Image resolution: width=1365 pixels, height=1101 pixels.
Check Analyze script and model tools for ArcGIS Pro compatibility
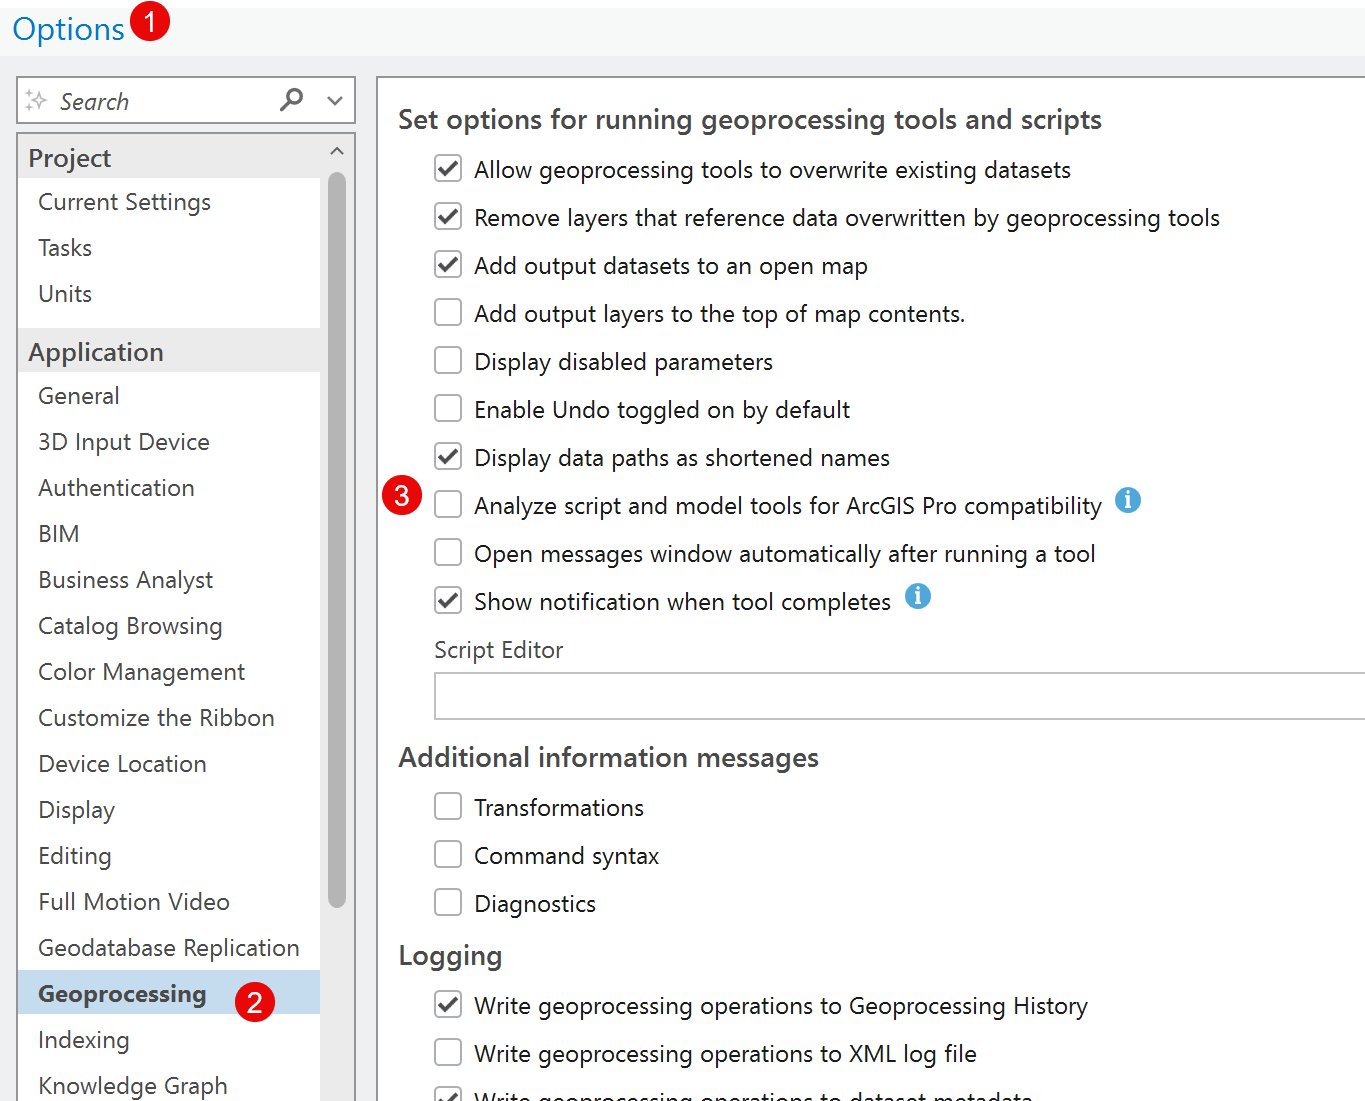447,504
